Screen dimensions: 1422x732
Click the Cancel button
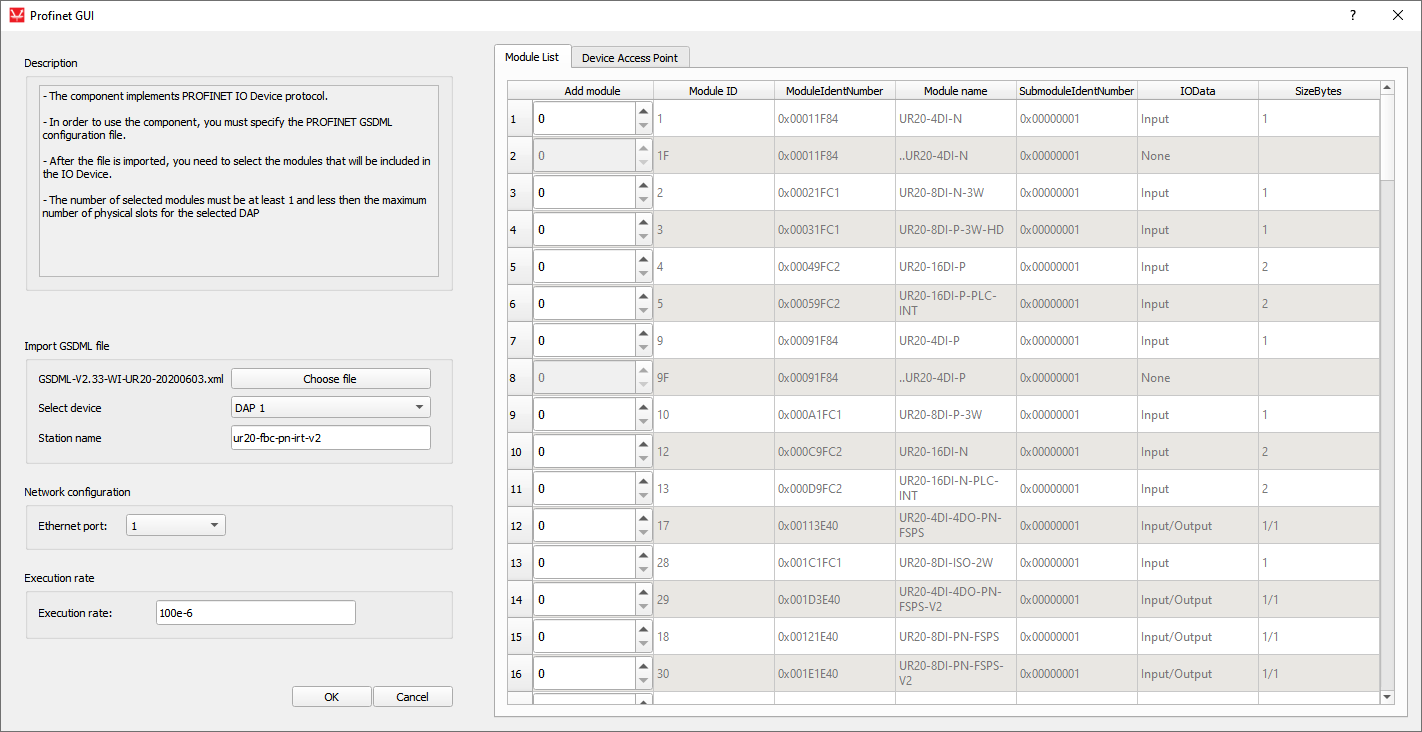(412, 697)
